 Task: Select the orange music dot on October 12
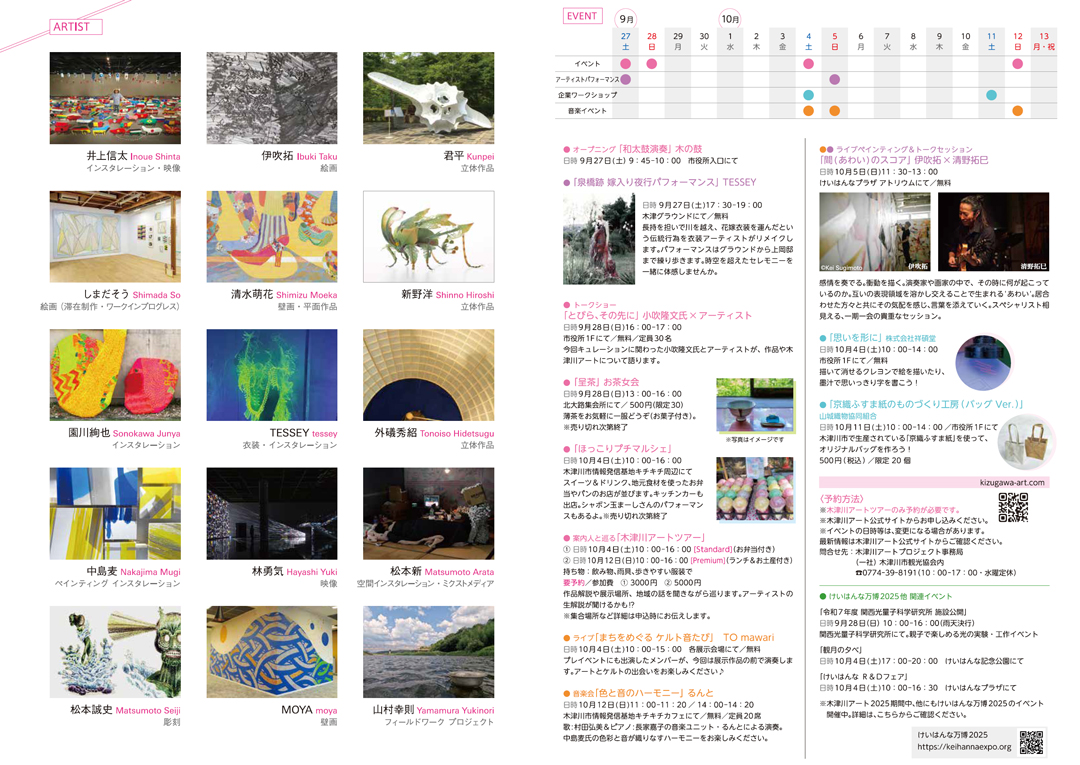coord(1017,111)
